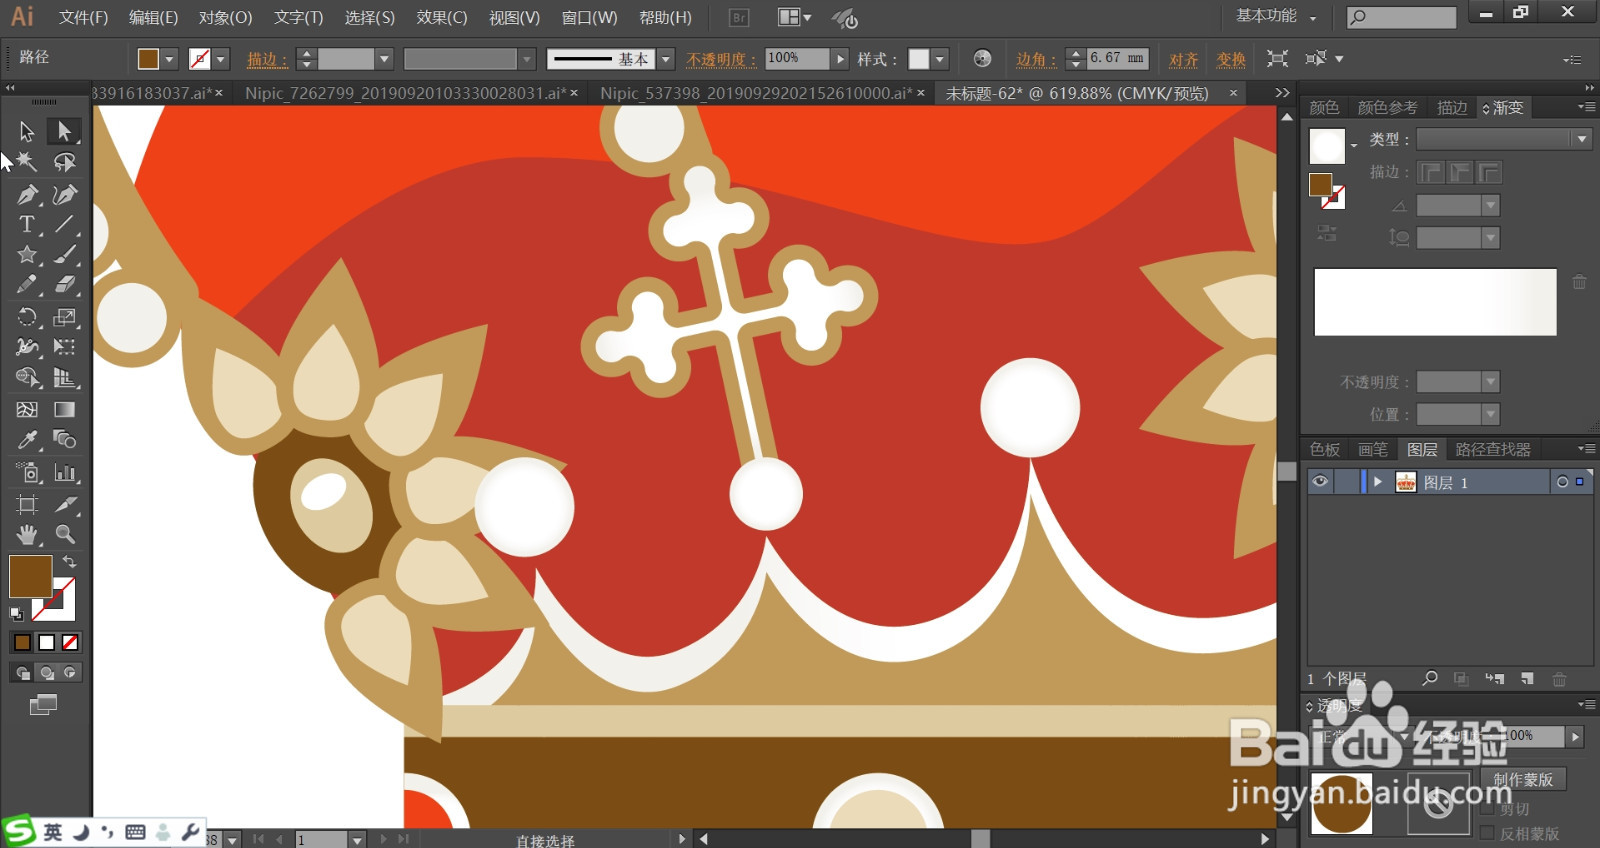The height and width of the screenshot is (848, 1600).
Task: Select the Star shape tool
Action: [x=27, y=255]
